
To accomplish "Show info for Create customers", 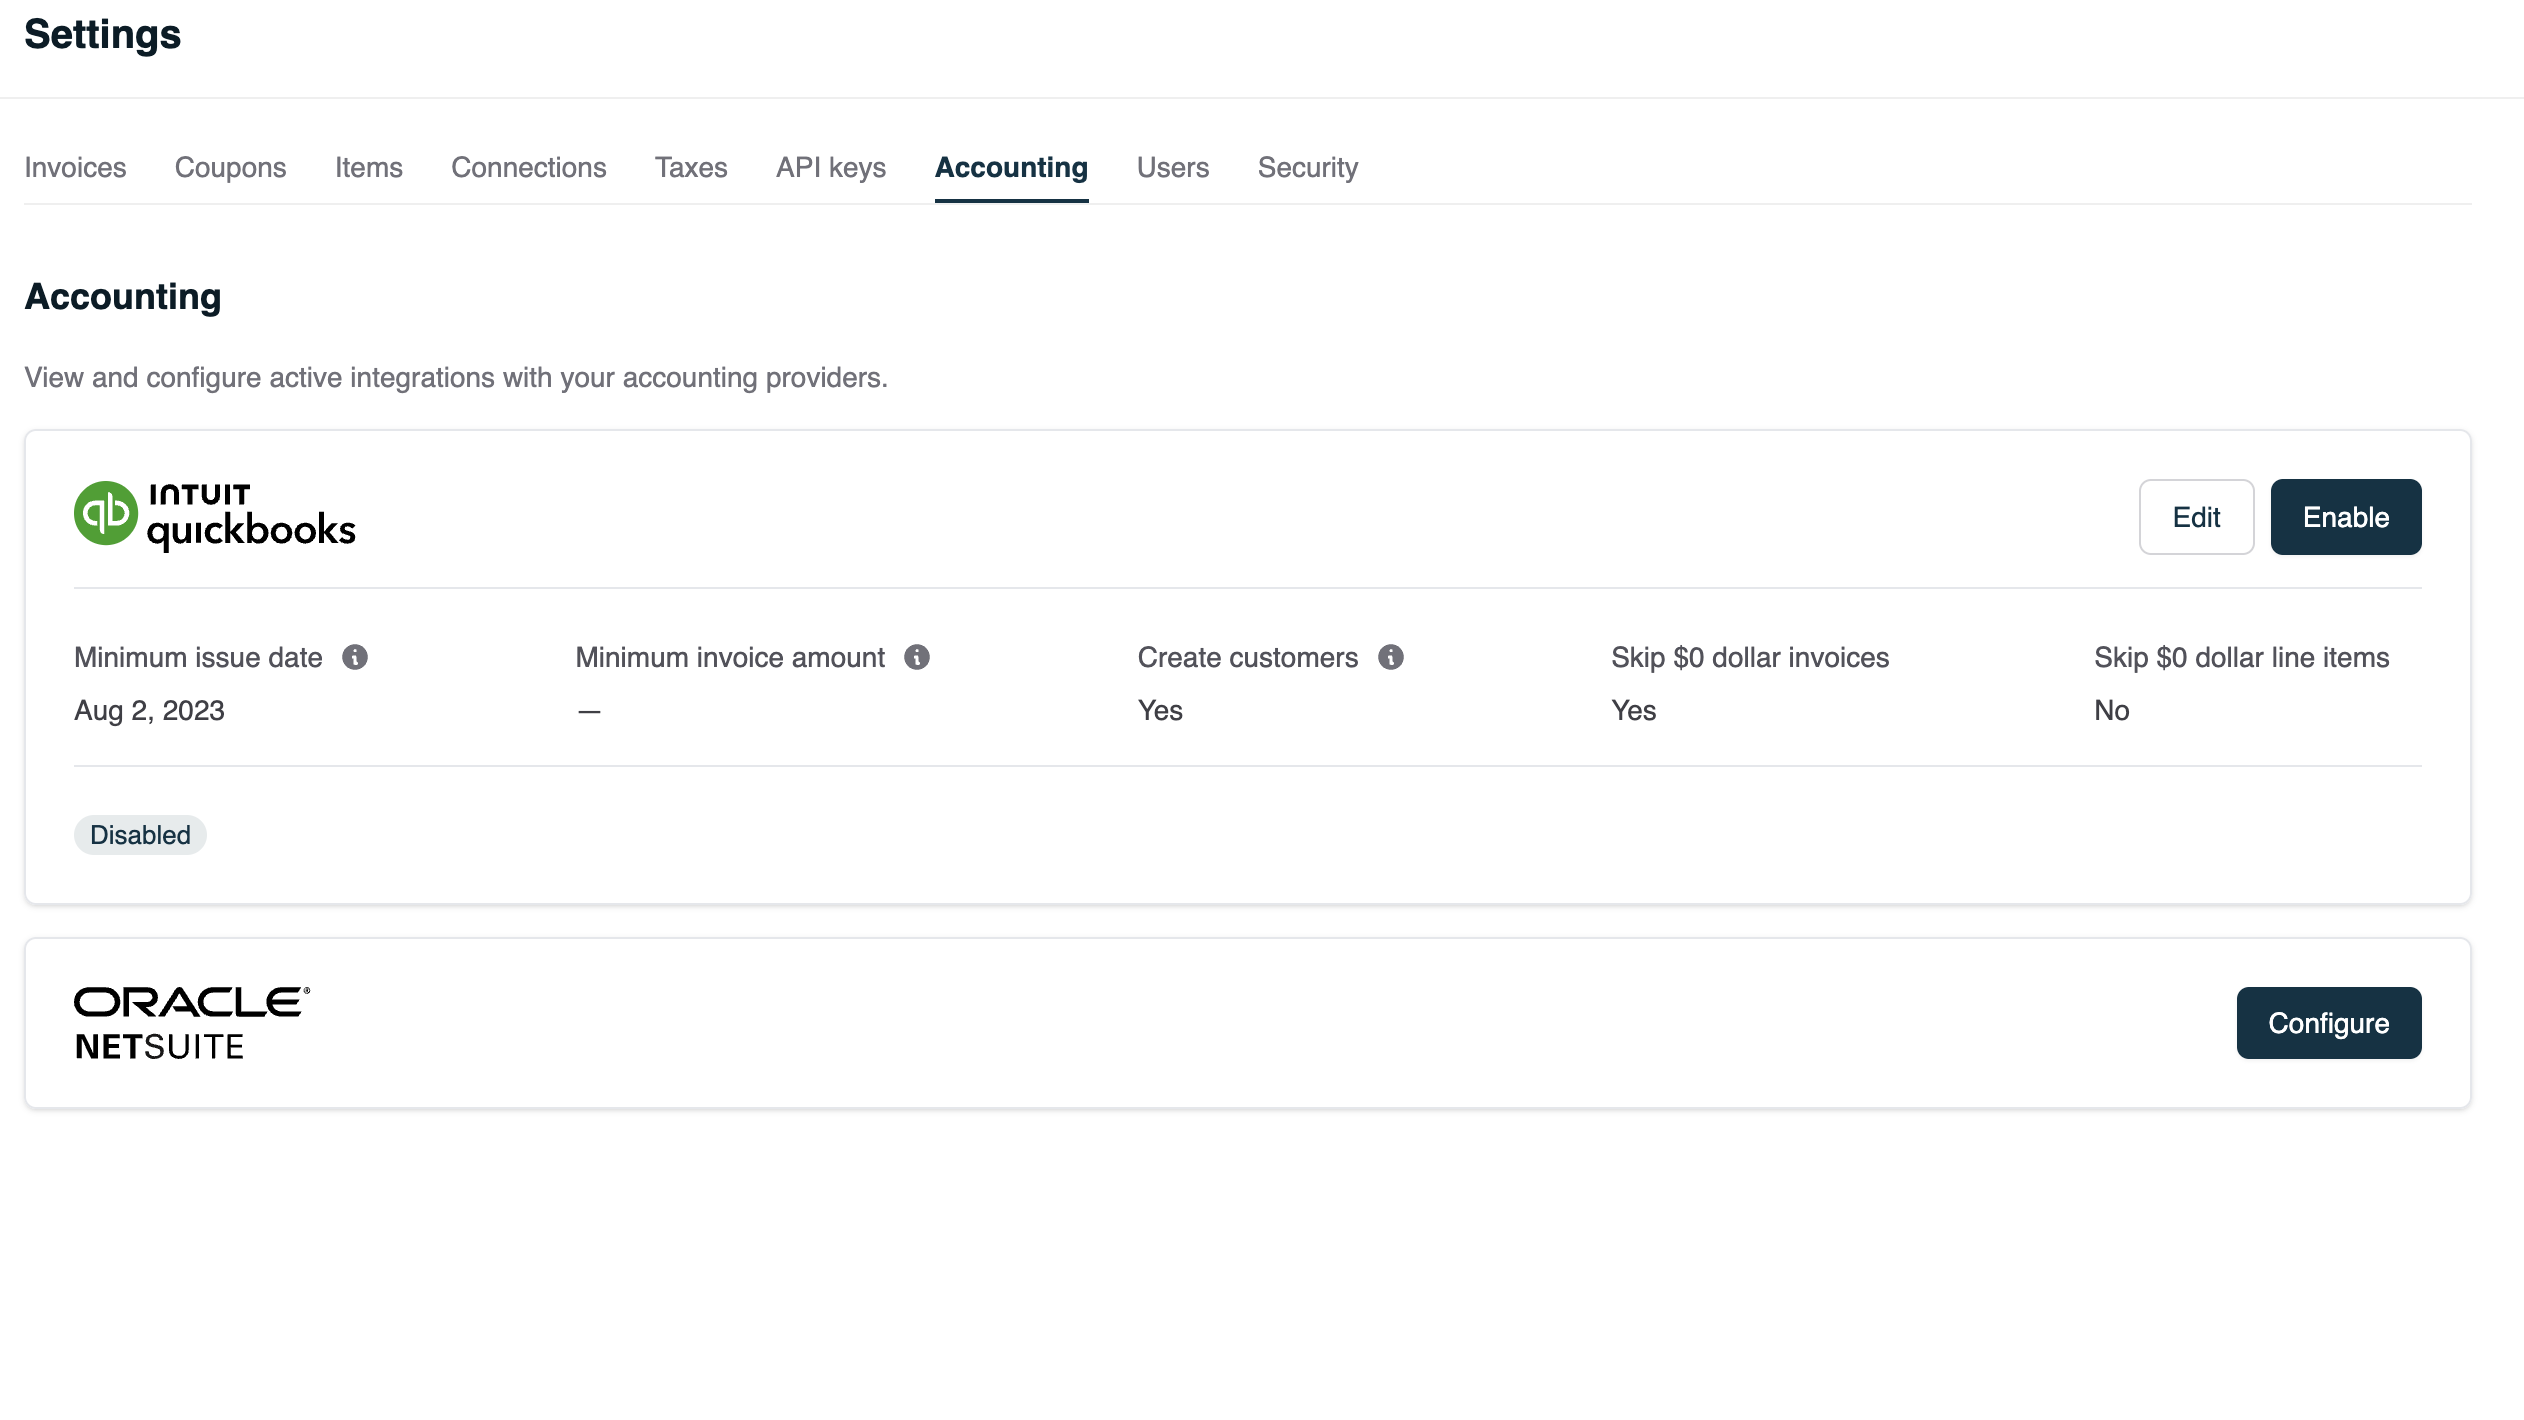I will point(1391,657).
